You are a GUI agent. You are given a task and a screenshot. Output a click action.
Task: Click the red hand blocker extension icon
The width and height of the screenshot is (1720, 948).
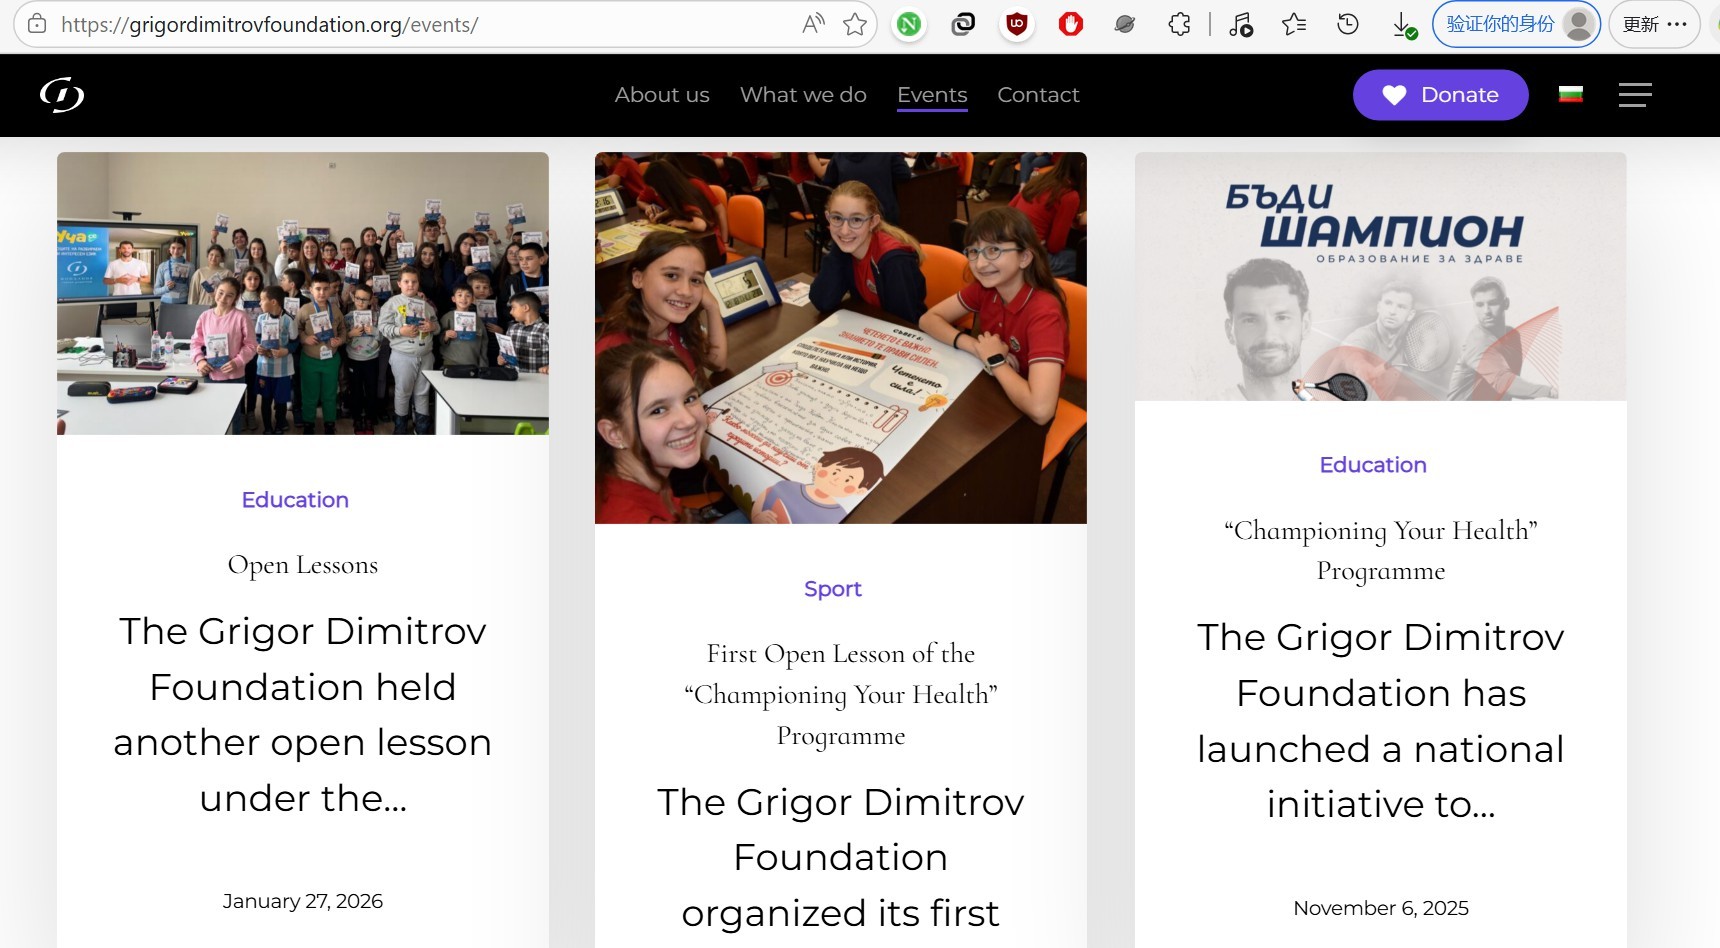(1071, 24)
